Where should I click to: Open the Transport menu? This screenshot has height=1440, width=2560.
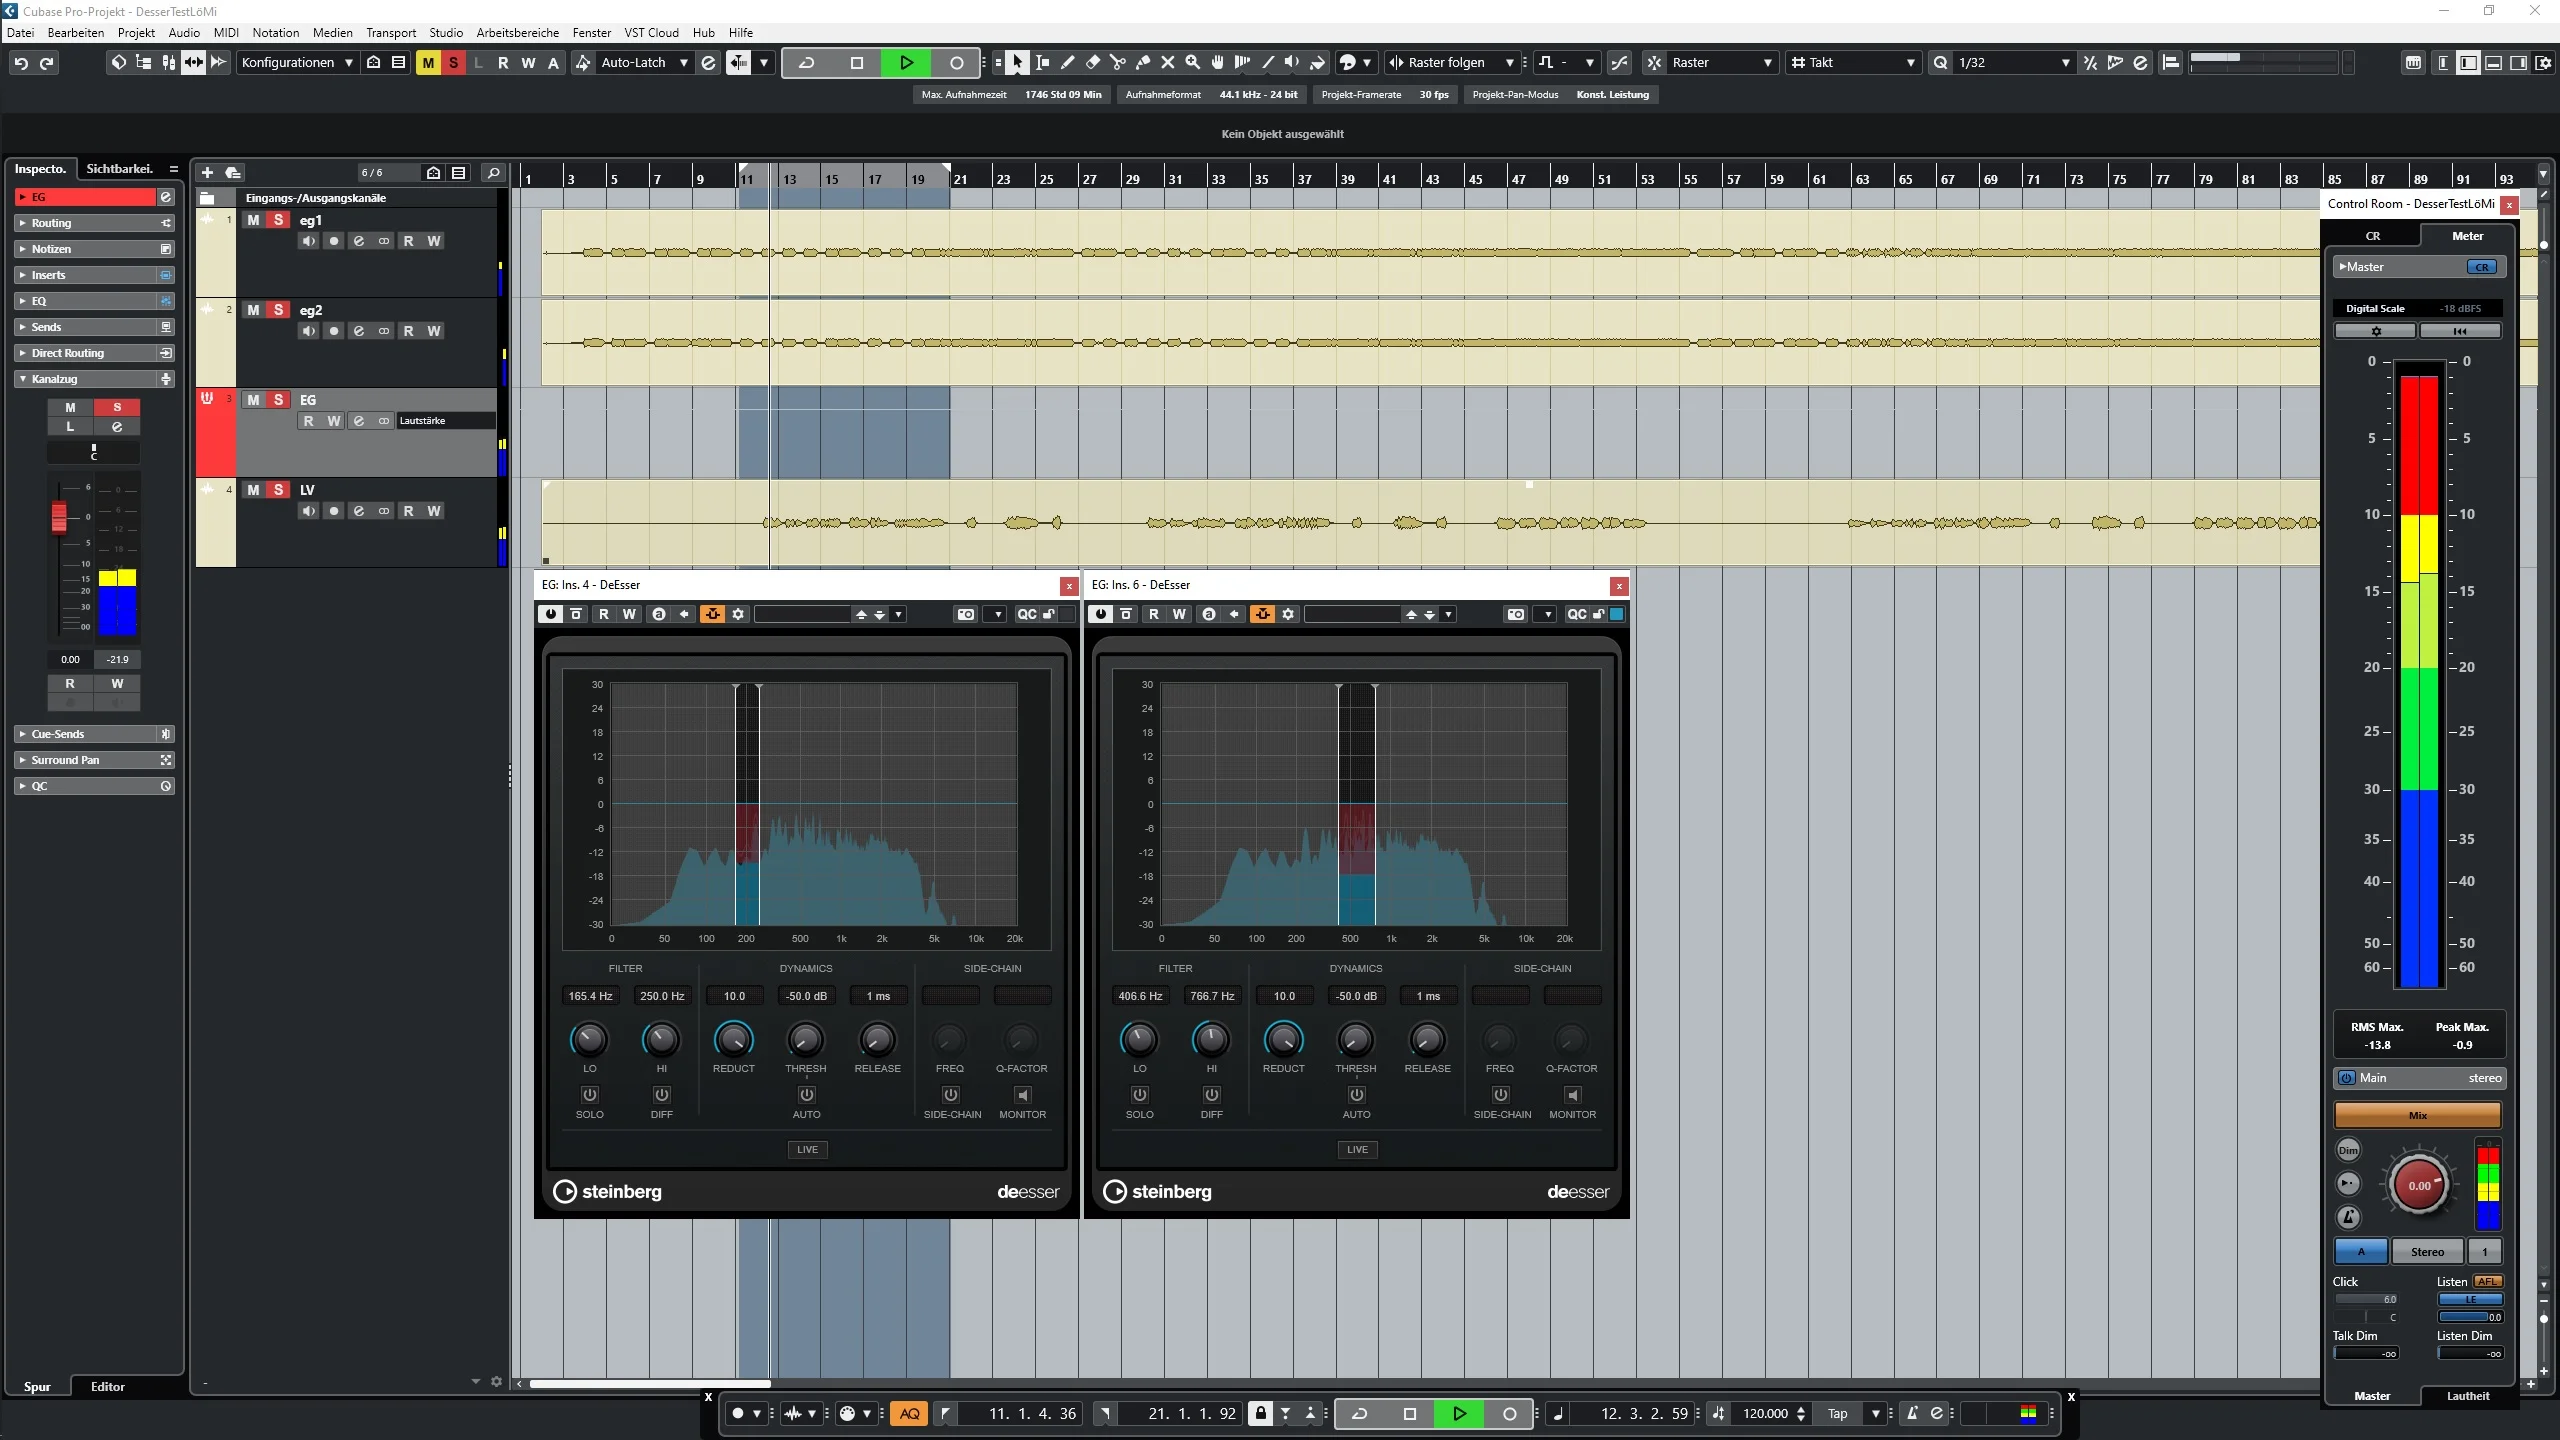391,32
